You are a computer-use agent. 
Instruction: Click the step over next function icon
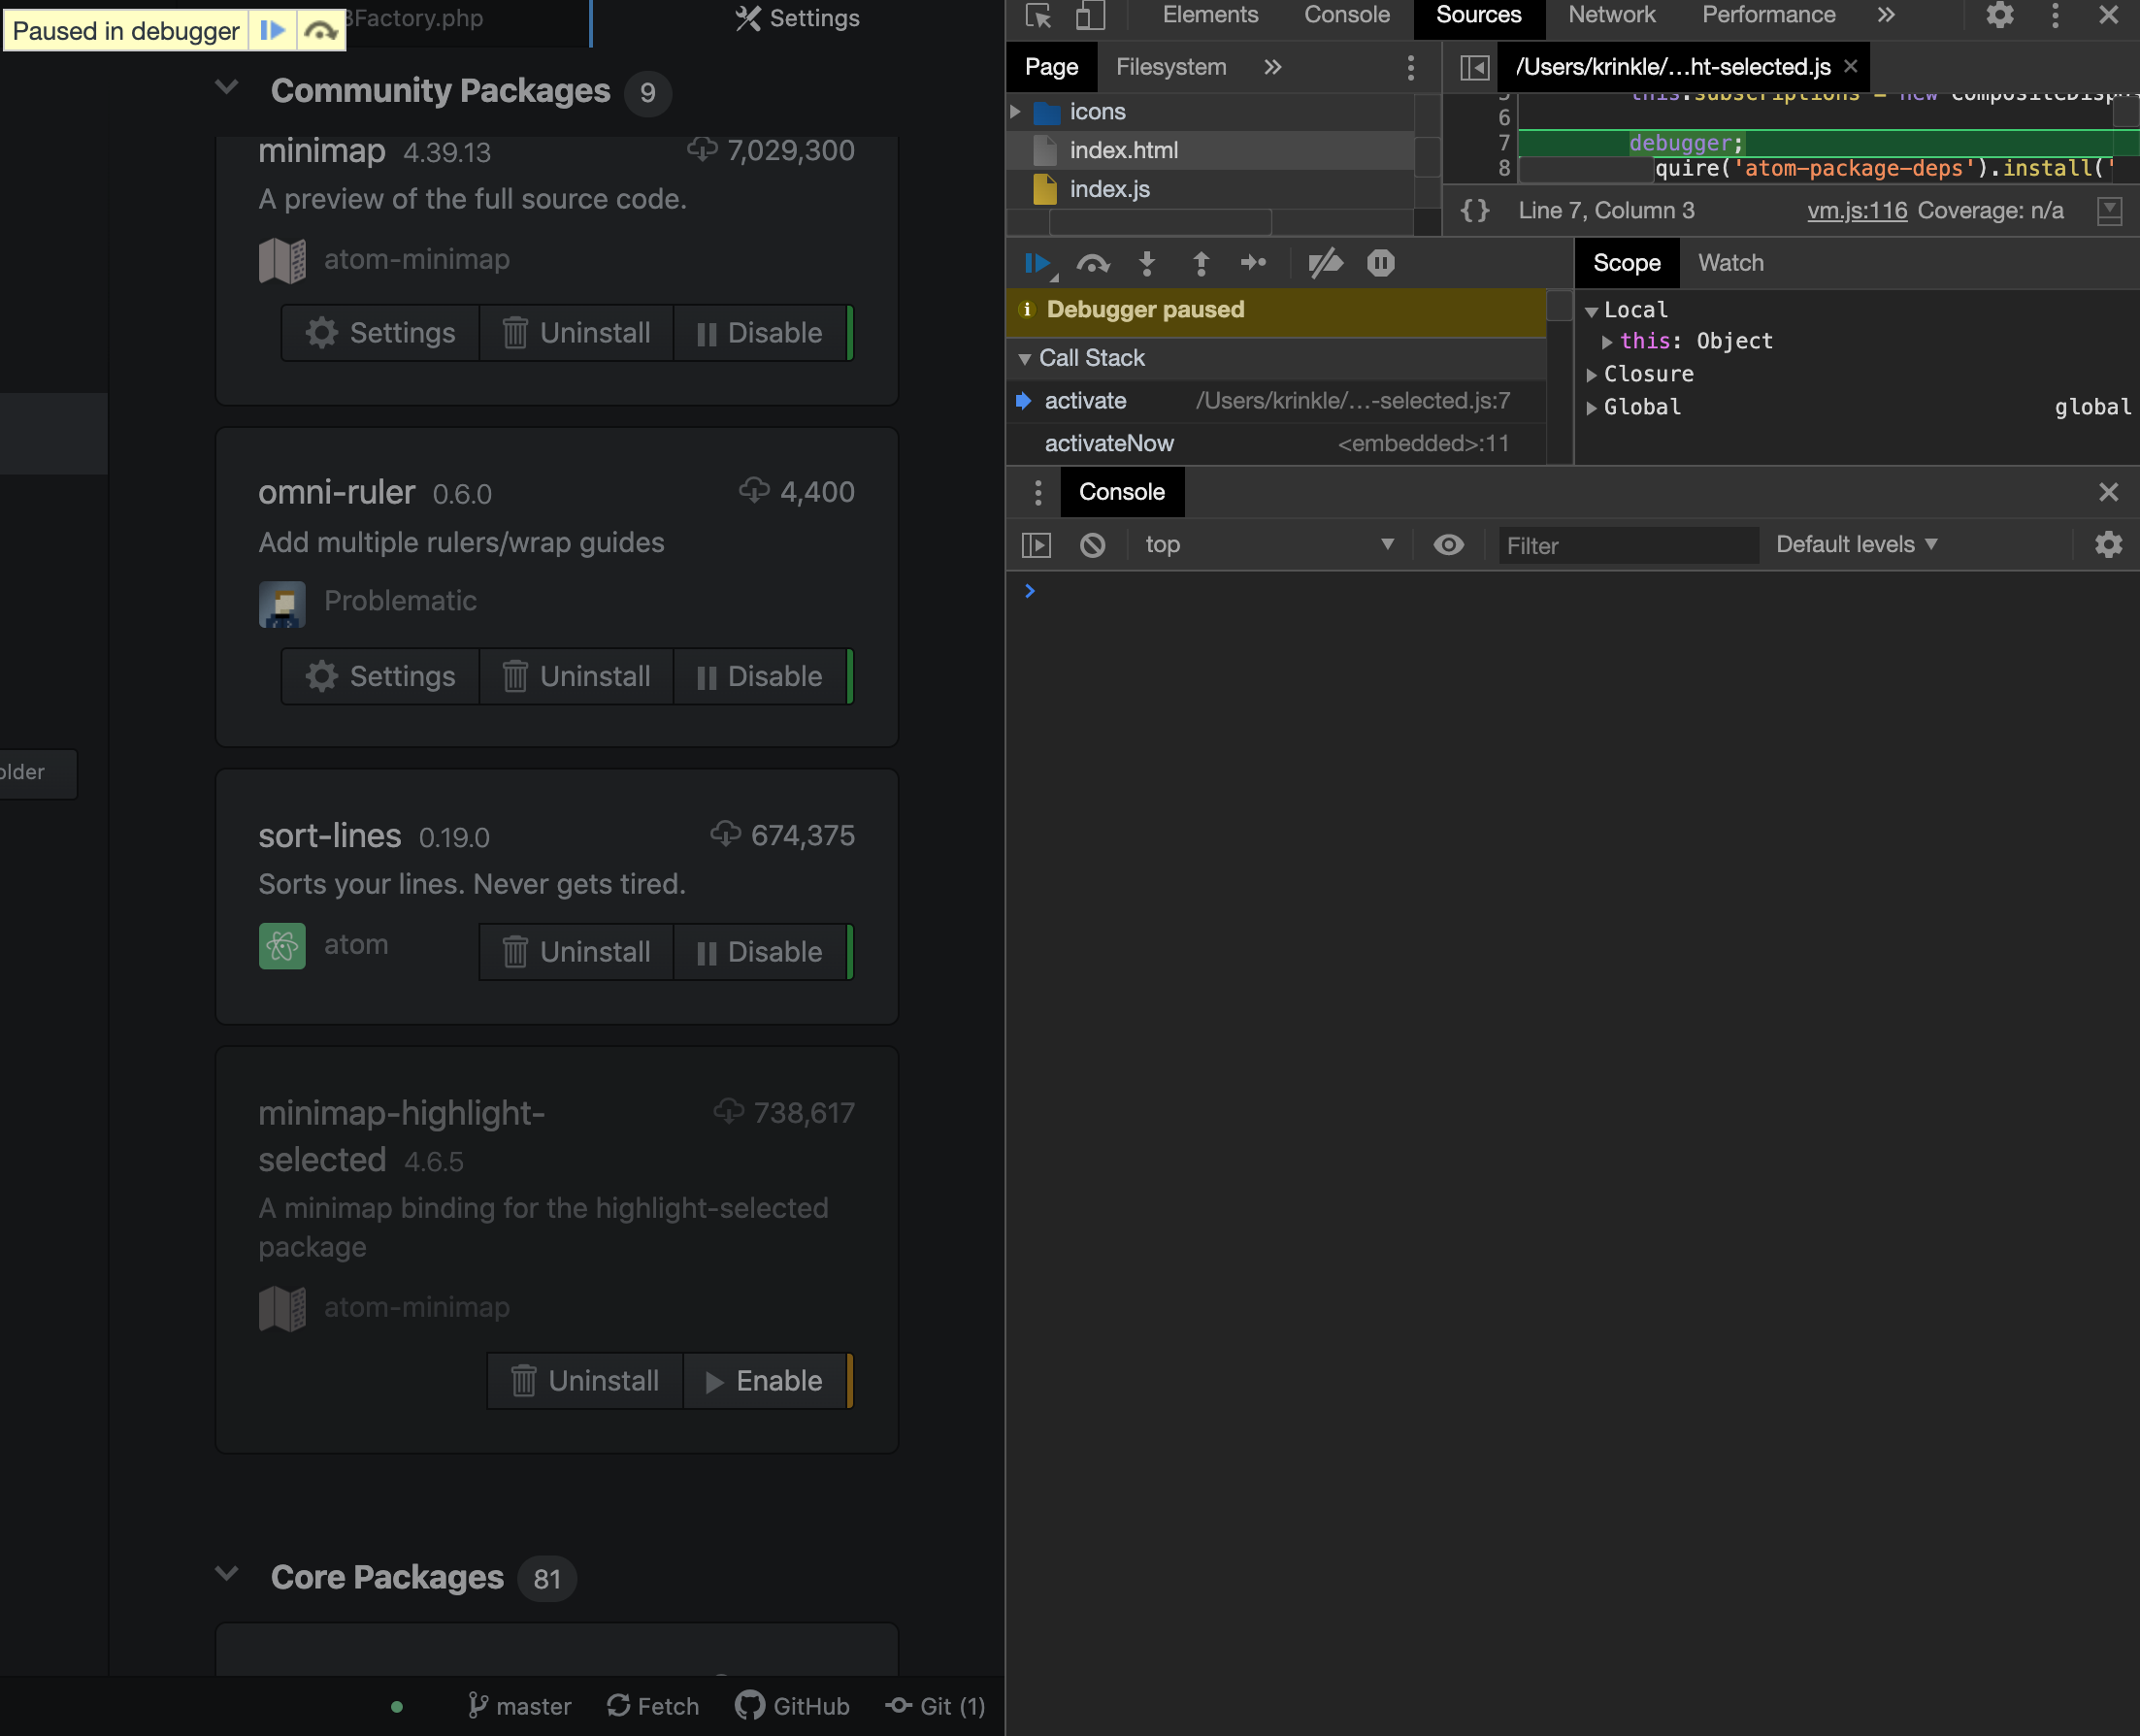point(1092,263)
